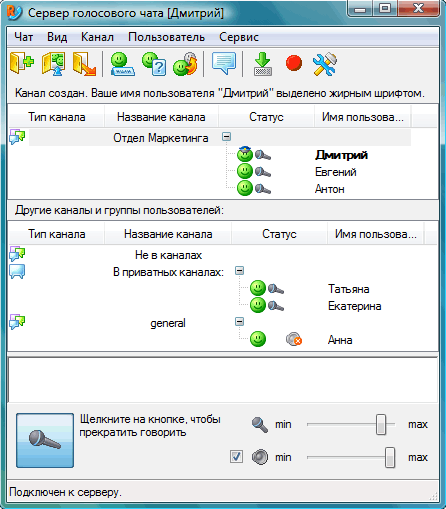446x509 pixels.
Task: Select user Евгений in the channel list
Action: pos(336,172)
